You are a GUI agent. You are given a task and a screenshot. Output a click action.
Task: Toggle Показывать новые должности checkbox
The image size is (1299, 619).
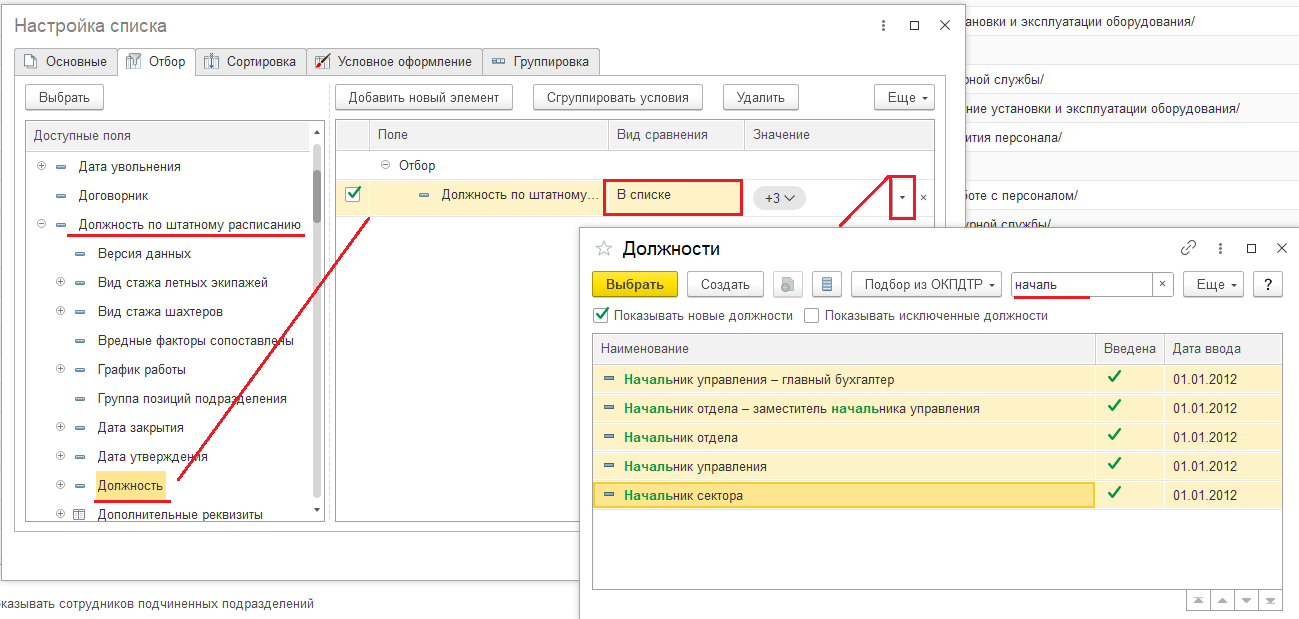601,315
